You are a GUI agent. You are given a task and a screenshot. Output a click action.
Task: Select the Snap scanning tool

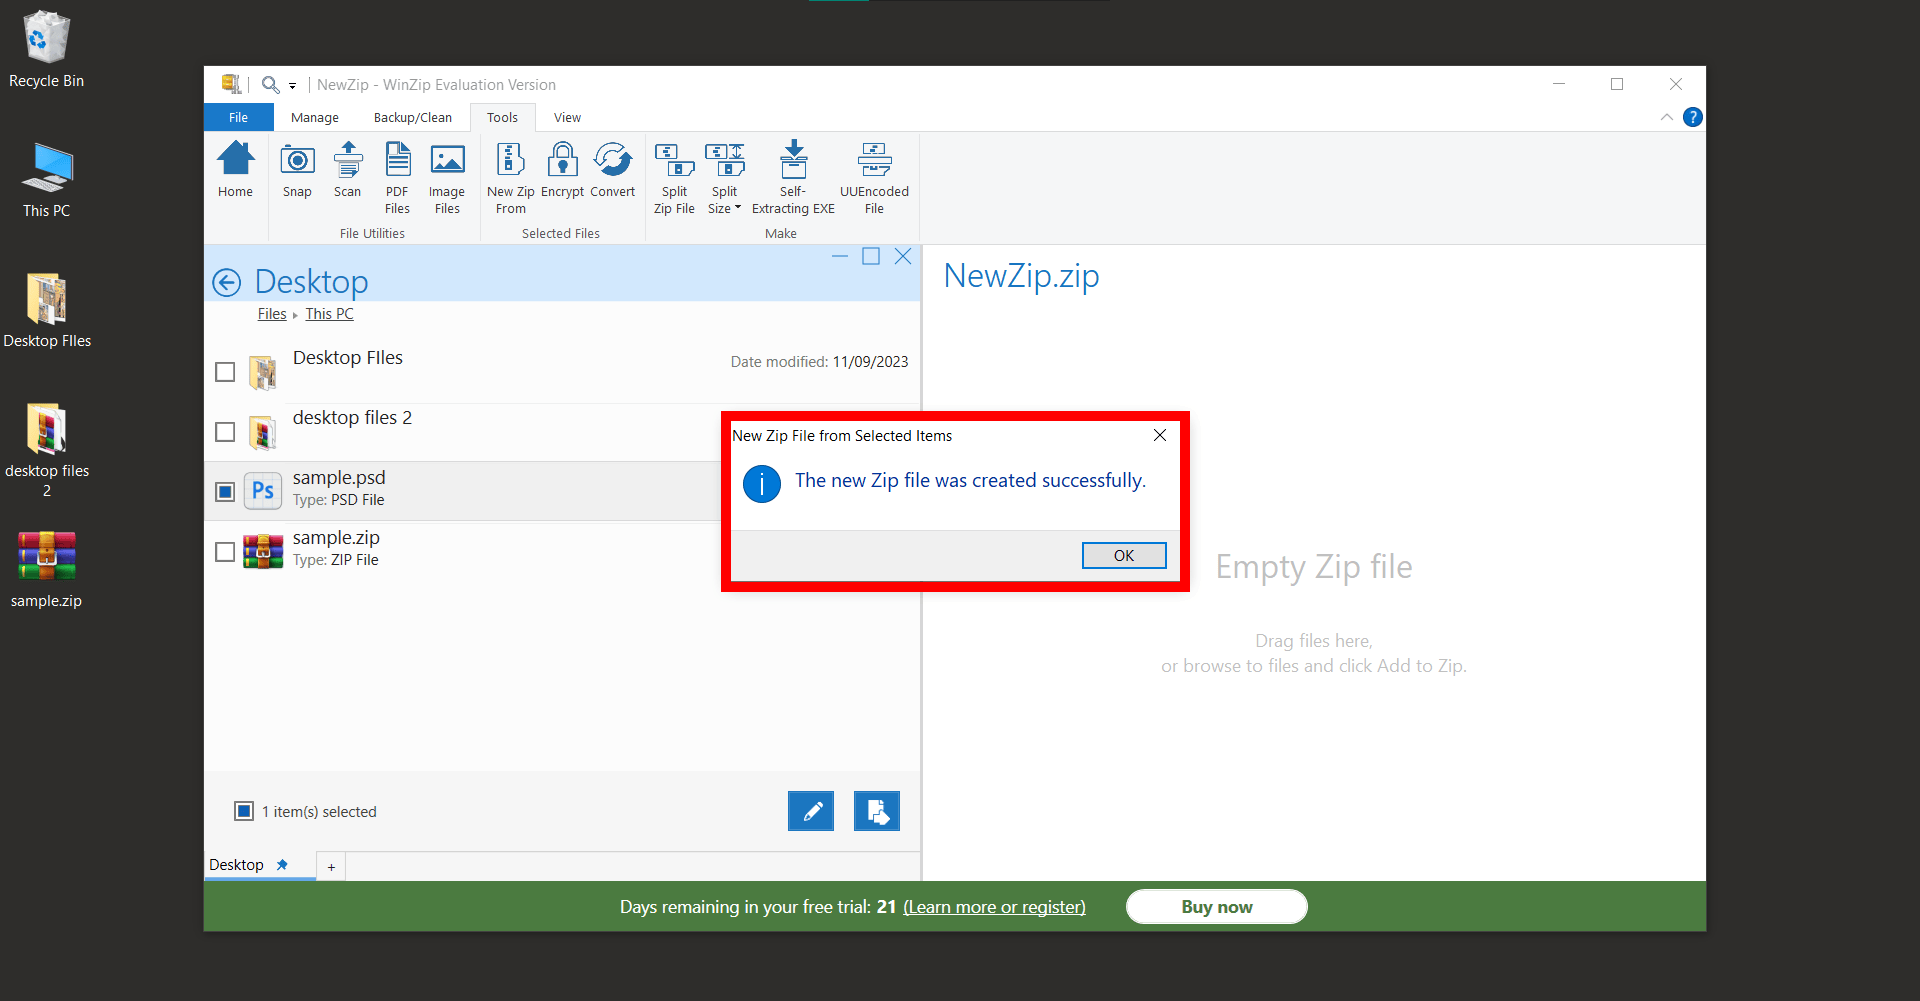297,176
